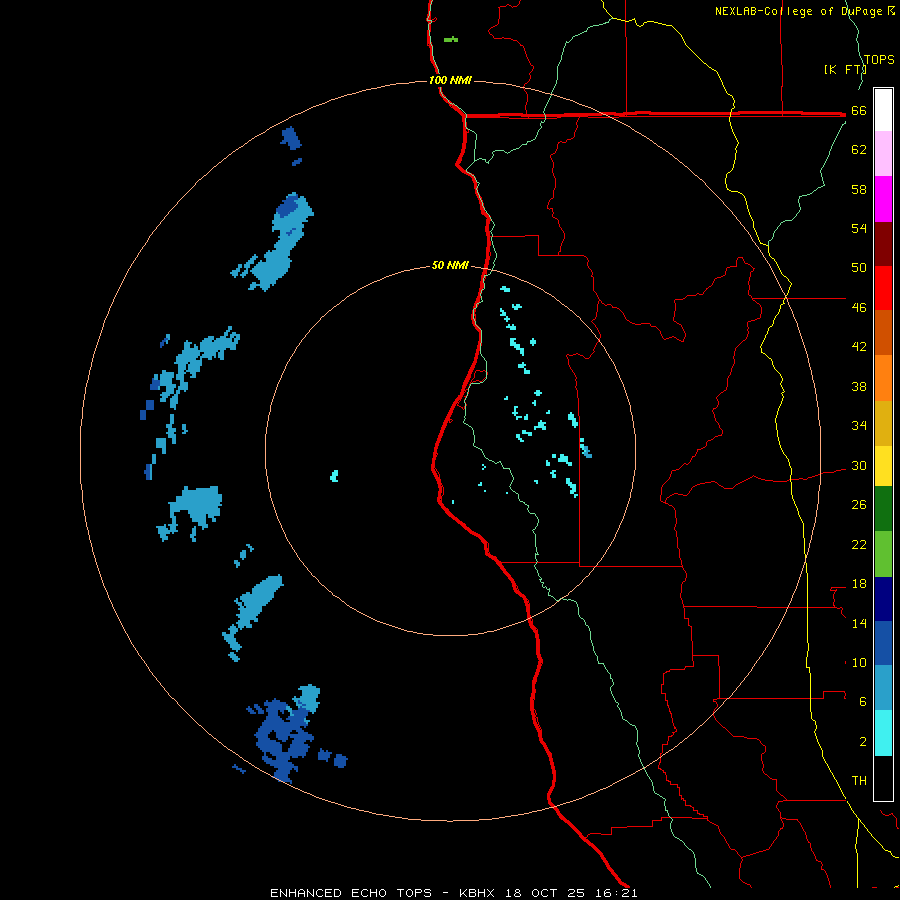This screenshot has width=900, height=900.
Task: Click the navy blue legend swatch
Action: [883, 599]
